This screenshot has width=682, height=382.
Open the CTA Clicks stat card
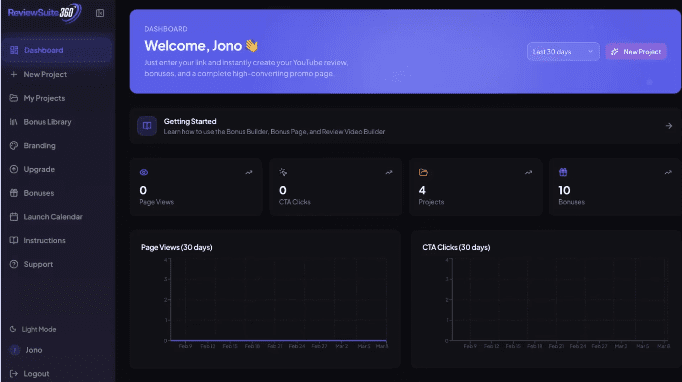336,187
